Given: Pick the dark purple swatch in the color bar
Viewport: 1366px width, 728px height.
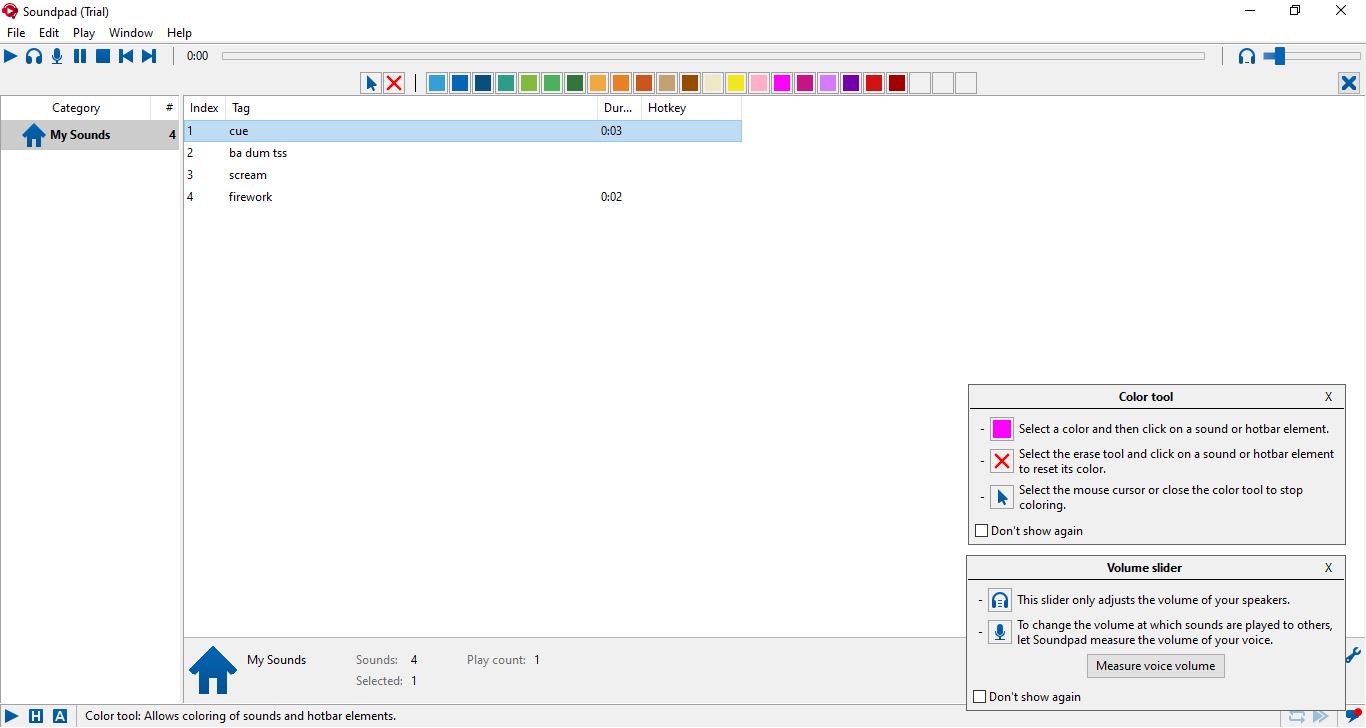Looking at the screenshot, I should point(851,83).
